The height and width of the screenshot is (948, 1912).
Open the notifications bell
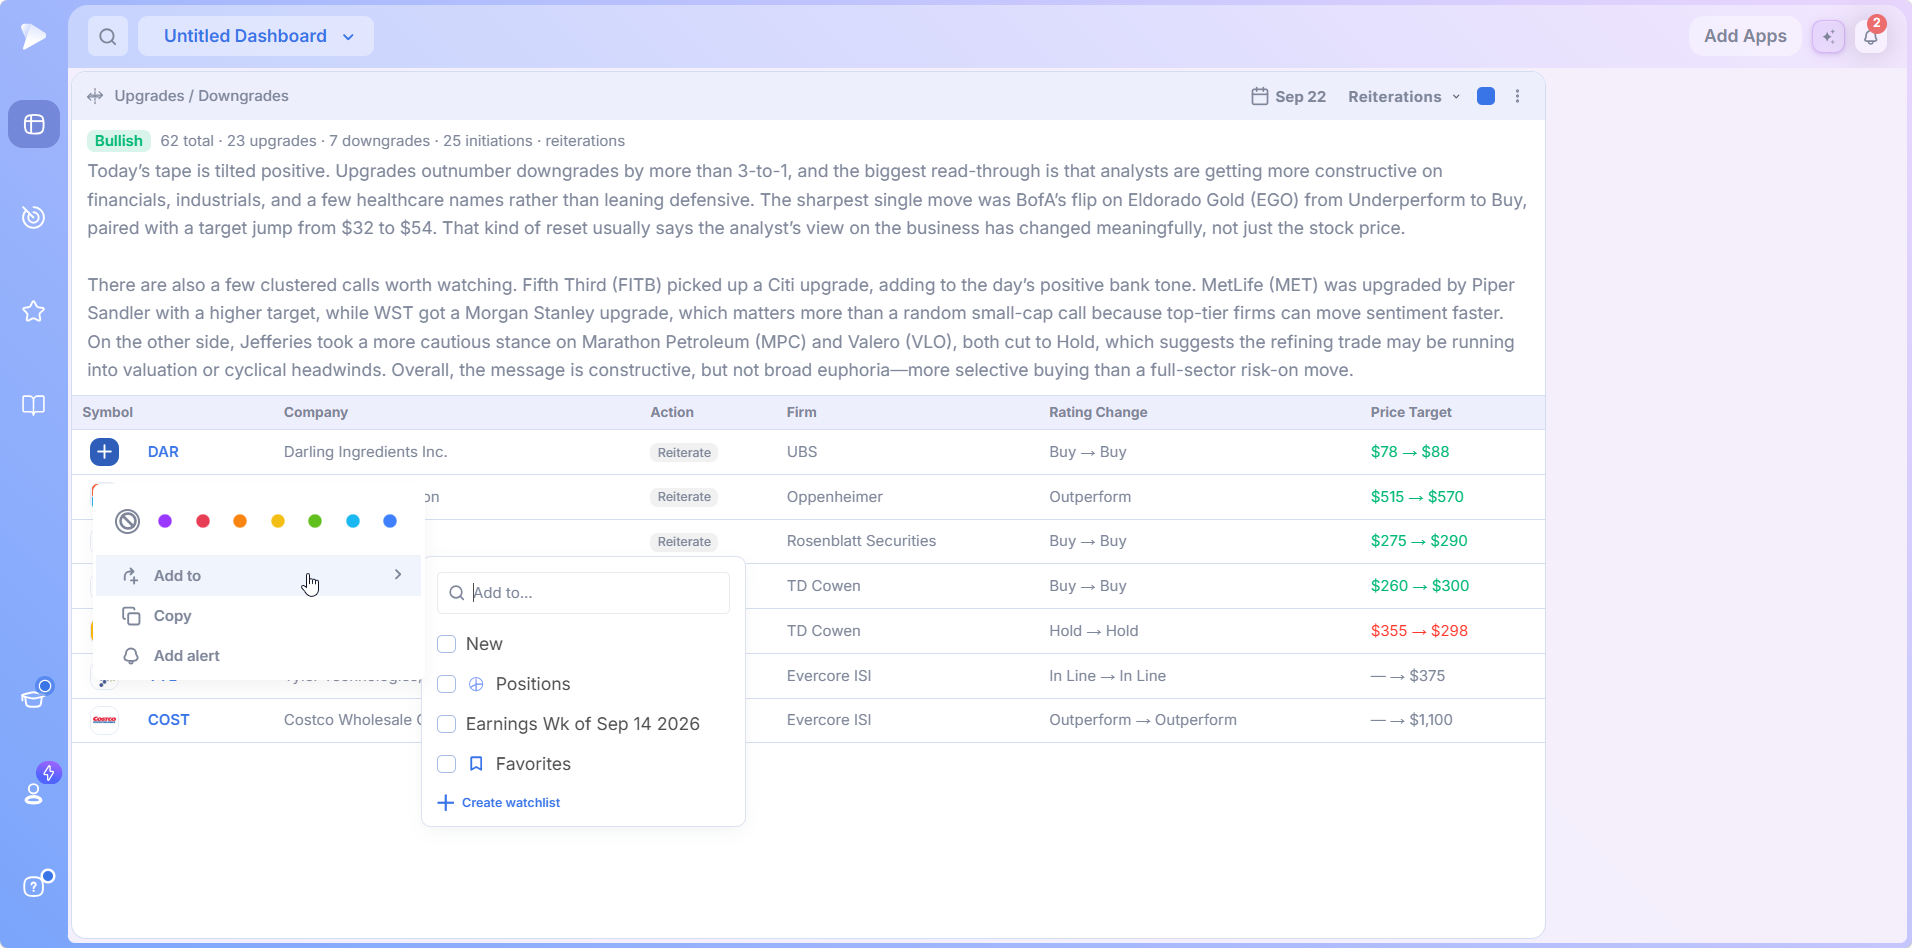click(x=1871, y=36)
